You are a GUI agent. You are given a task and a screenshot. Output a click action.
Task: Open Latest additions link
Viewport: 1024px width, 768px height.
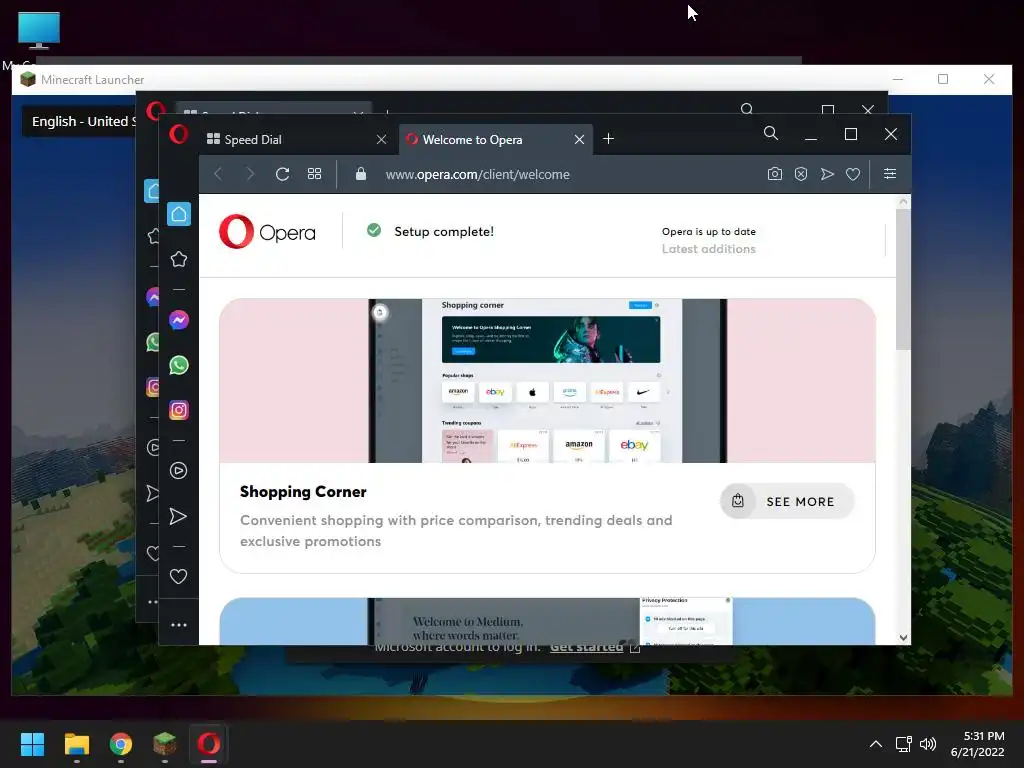click(709, 249)
